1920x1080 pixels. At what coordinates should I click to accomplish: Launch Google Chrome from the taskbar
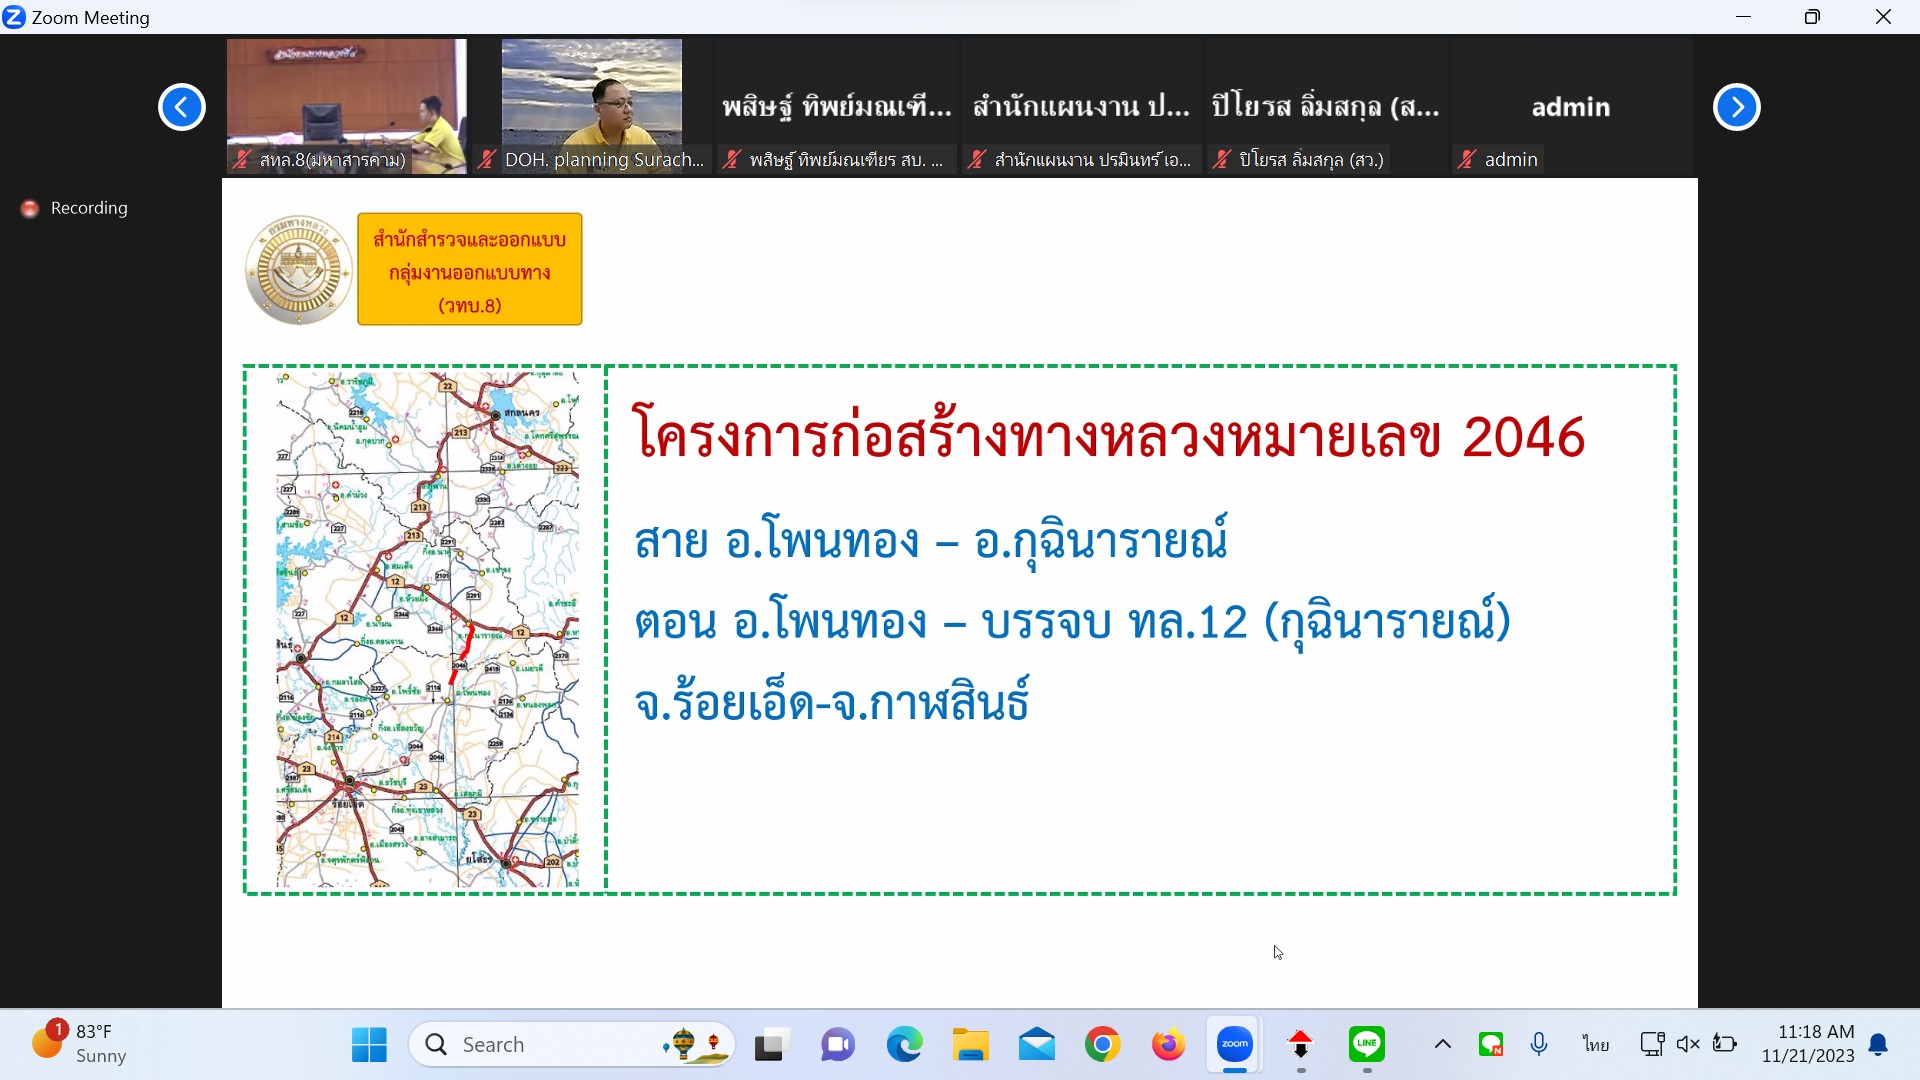(x=1102, y=1045)
